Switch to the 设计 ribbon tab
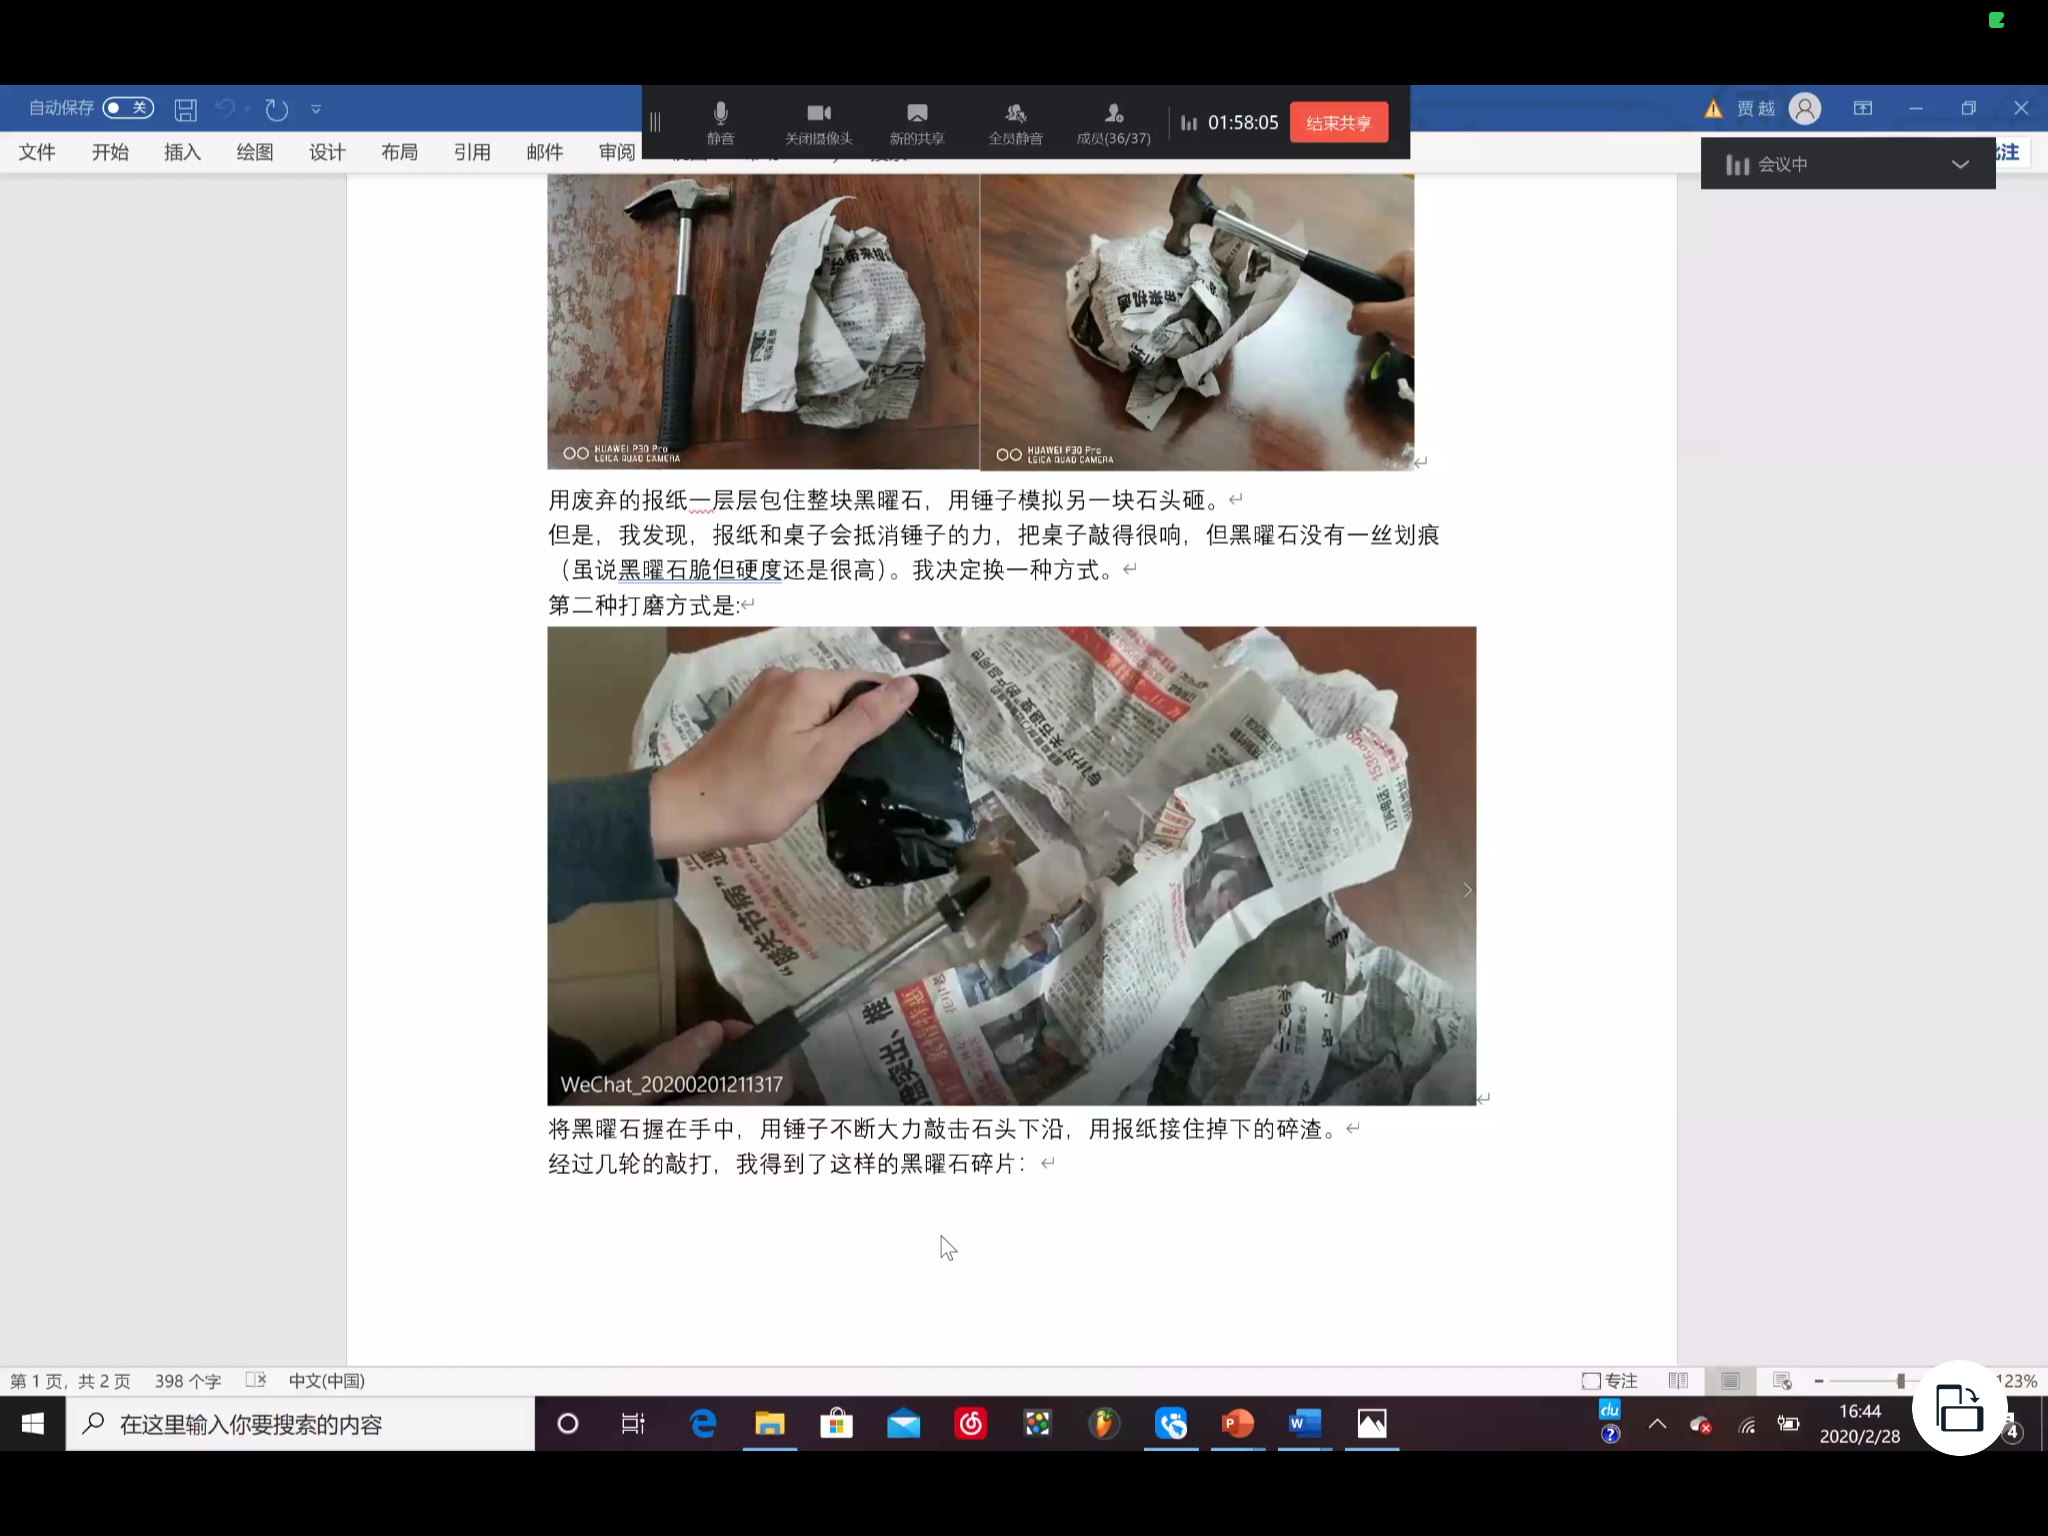This screenshot has height=1536, width=2048. coord(327,152)
